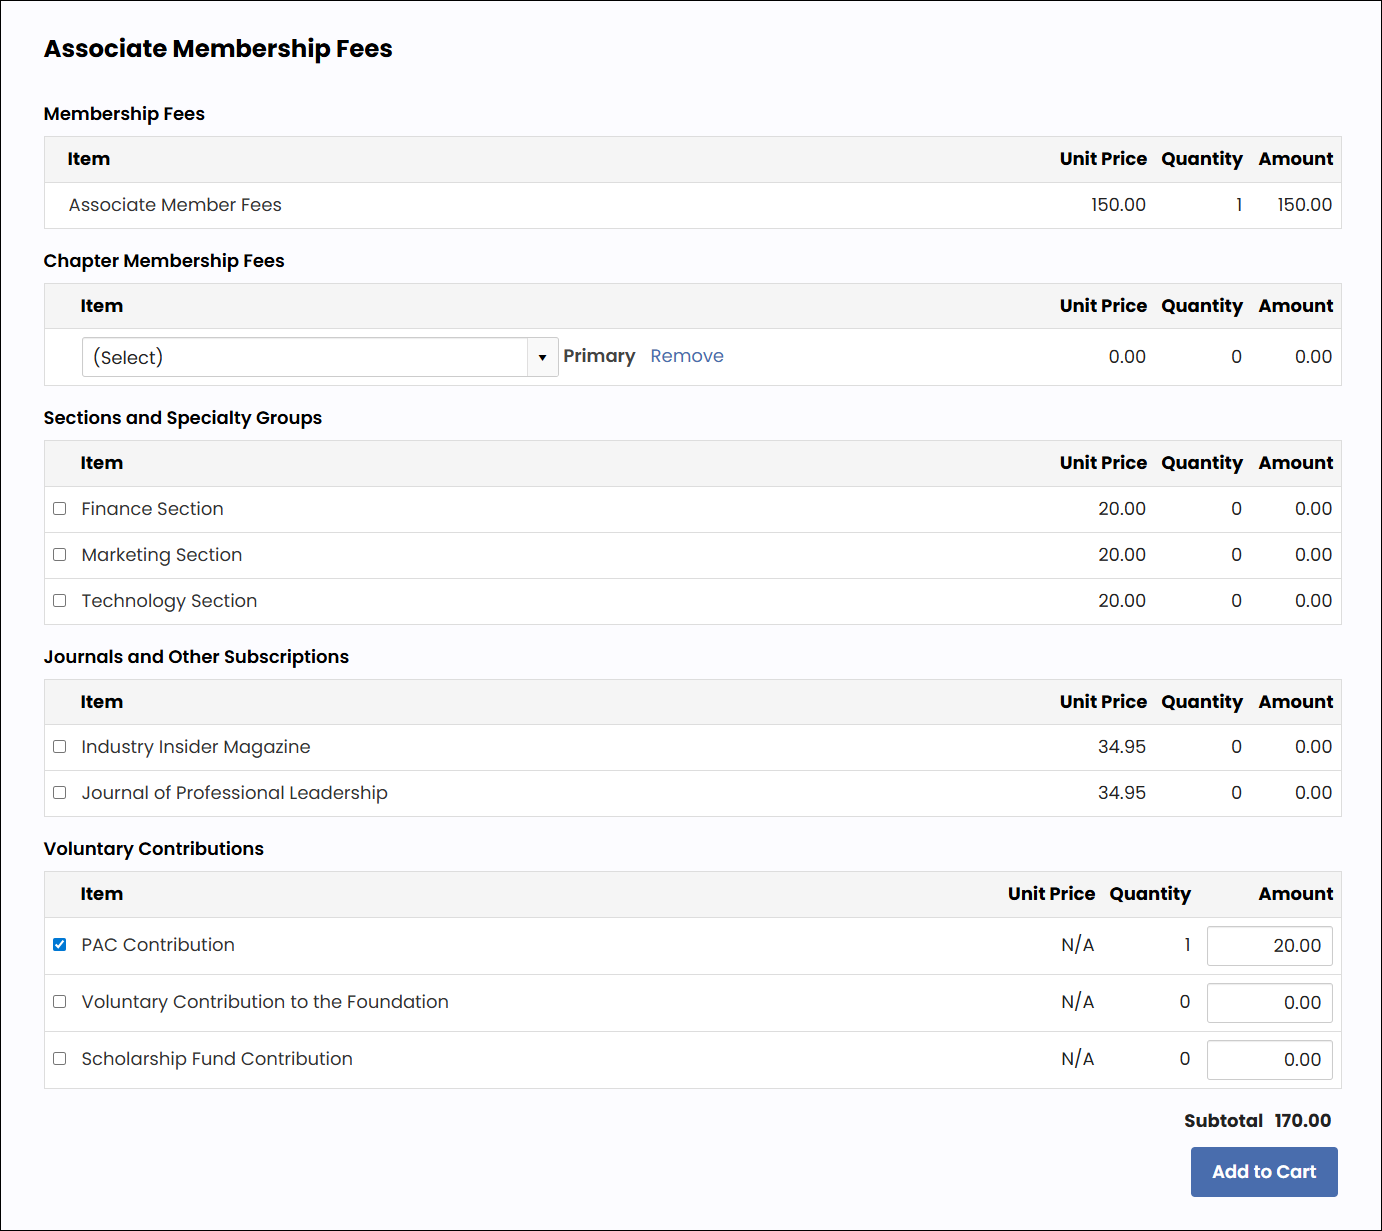
Task: Click the 20.00 unit price for Finance Section
Action: click(x=1122, y=509)
